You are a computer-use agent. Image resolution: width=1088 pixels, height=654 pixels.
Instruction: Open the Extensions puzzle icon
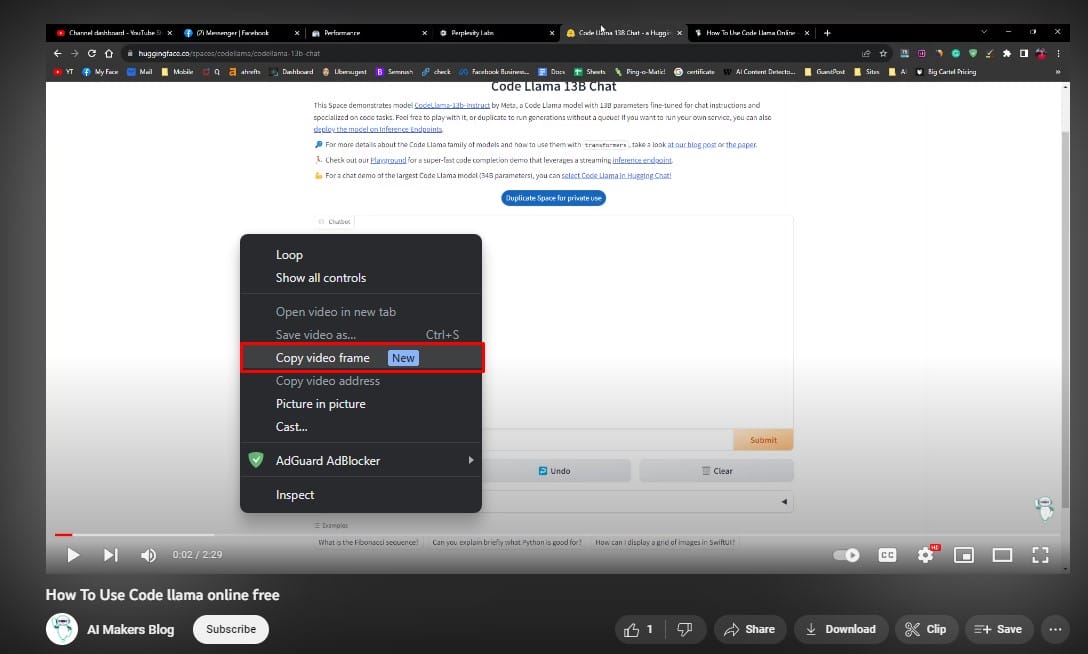click(1007, 53)
